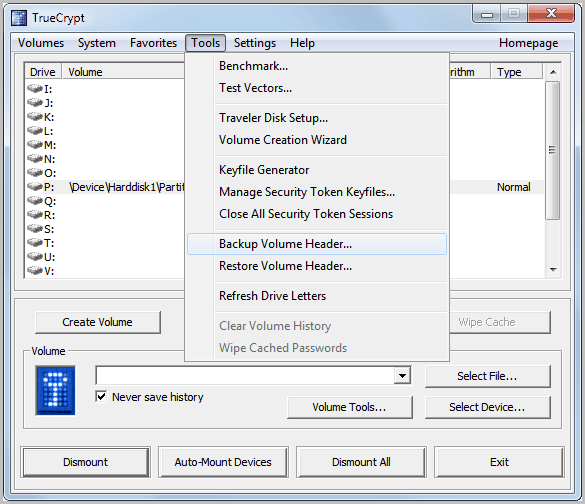Click the drive icon for M:
The height and width of the screenshot is (504, 585).
tap(35, 145)
